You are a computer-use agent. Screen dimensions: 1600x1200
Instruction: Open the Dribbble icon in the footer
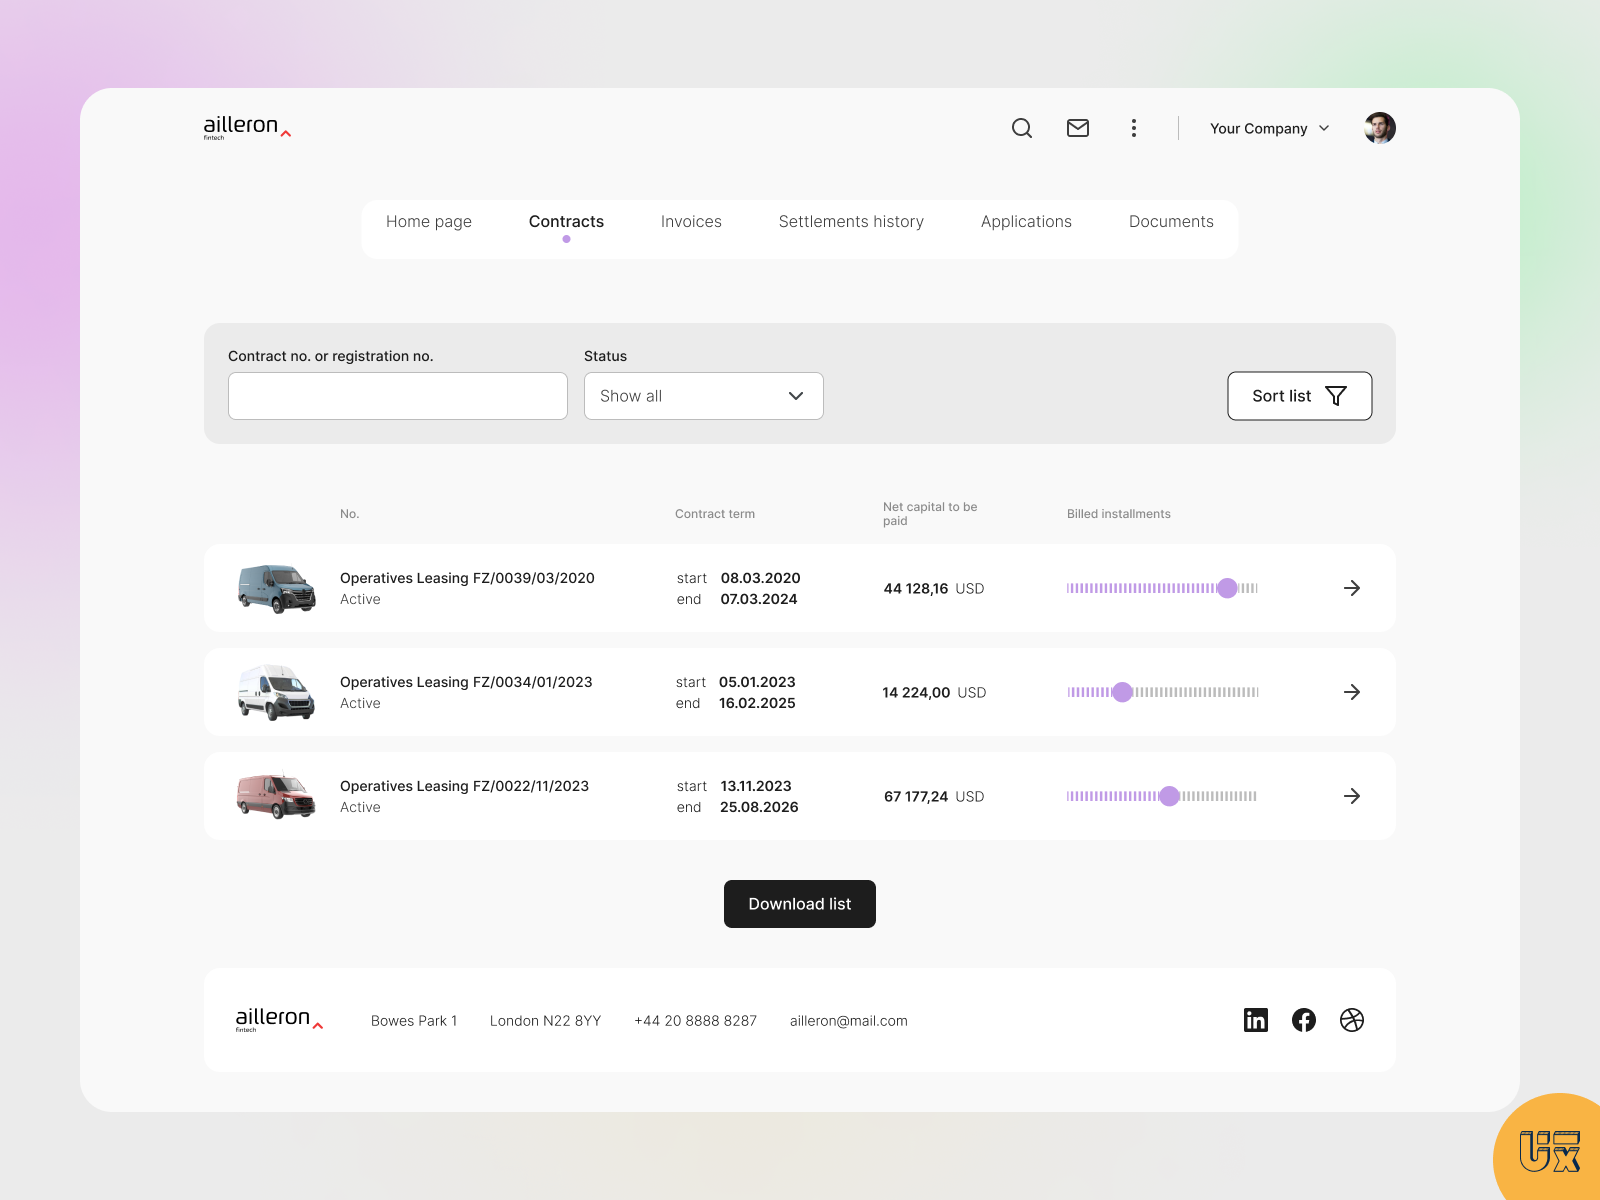point(1351,1020)
